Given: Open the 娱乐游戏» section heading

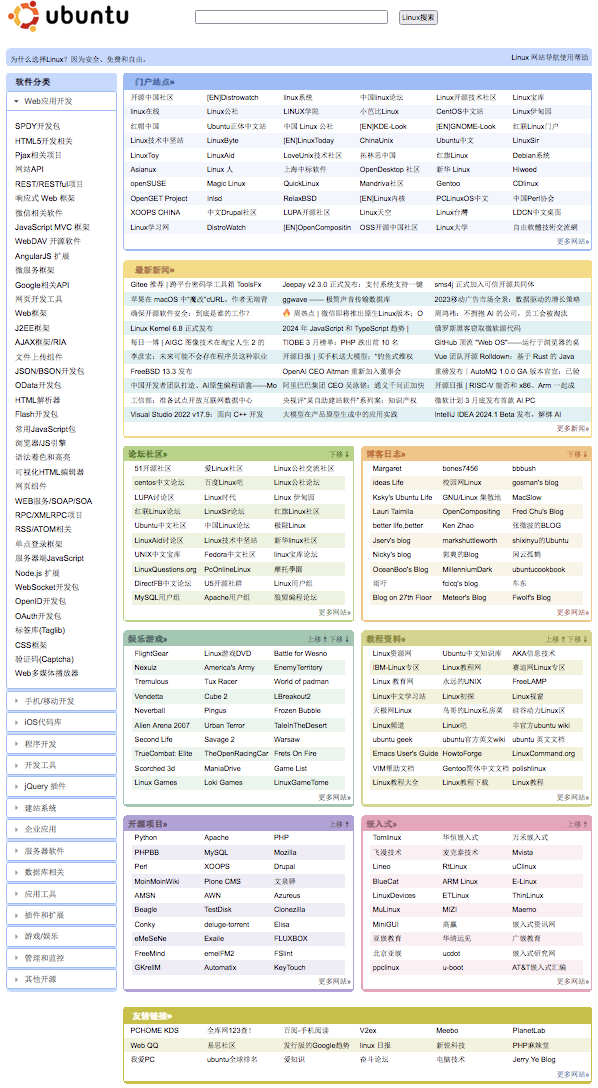Looking at the screenshot, I should 148,638.
